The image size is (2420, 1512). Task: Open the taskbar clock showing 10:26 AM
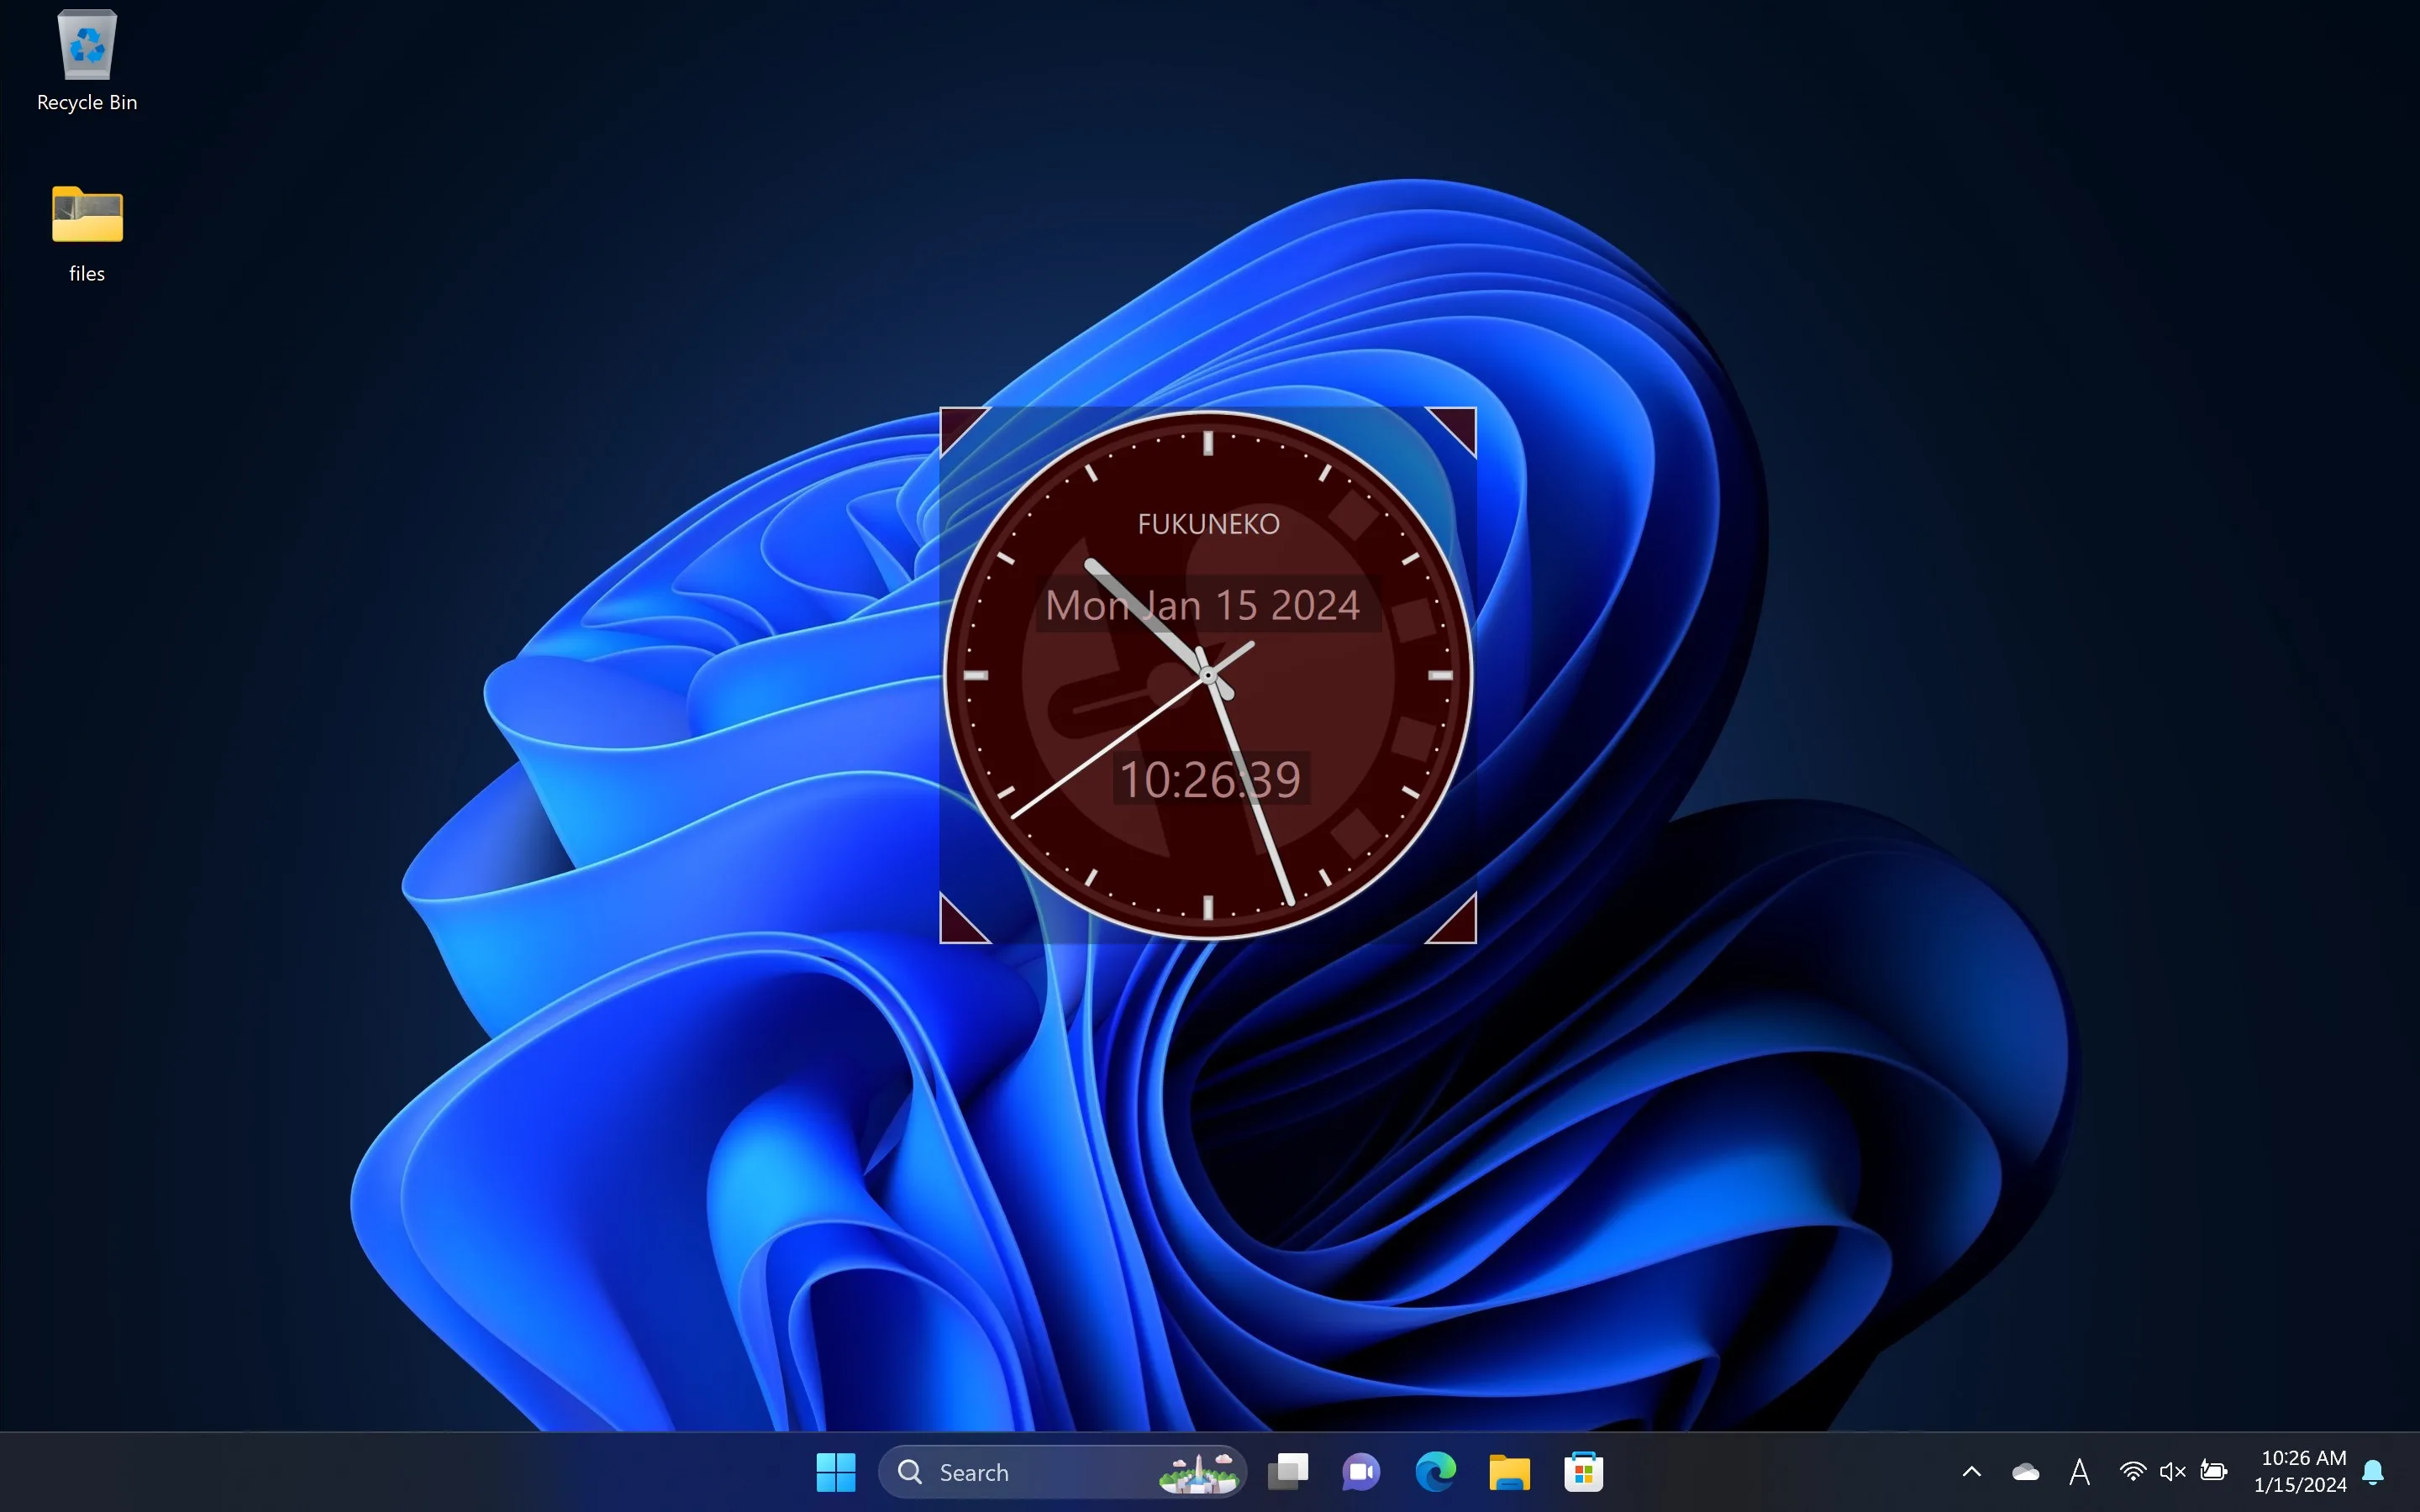pyautogui.click(x=2301, y=1472)
